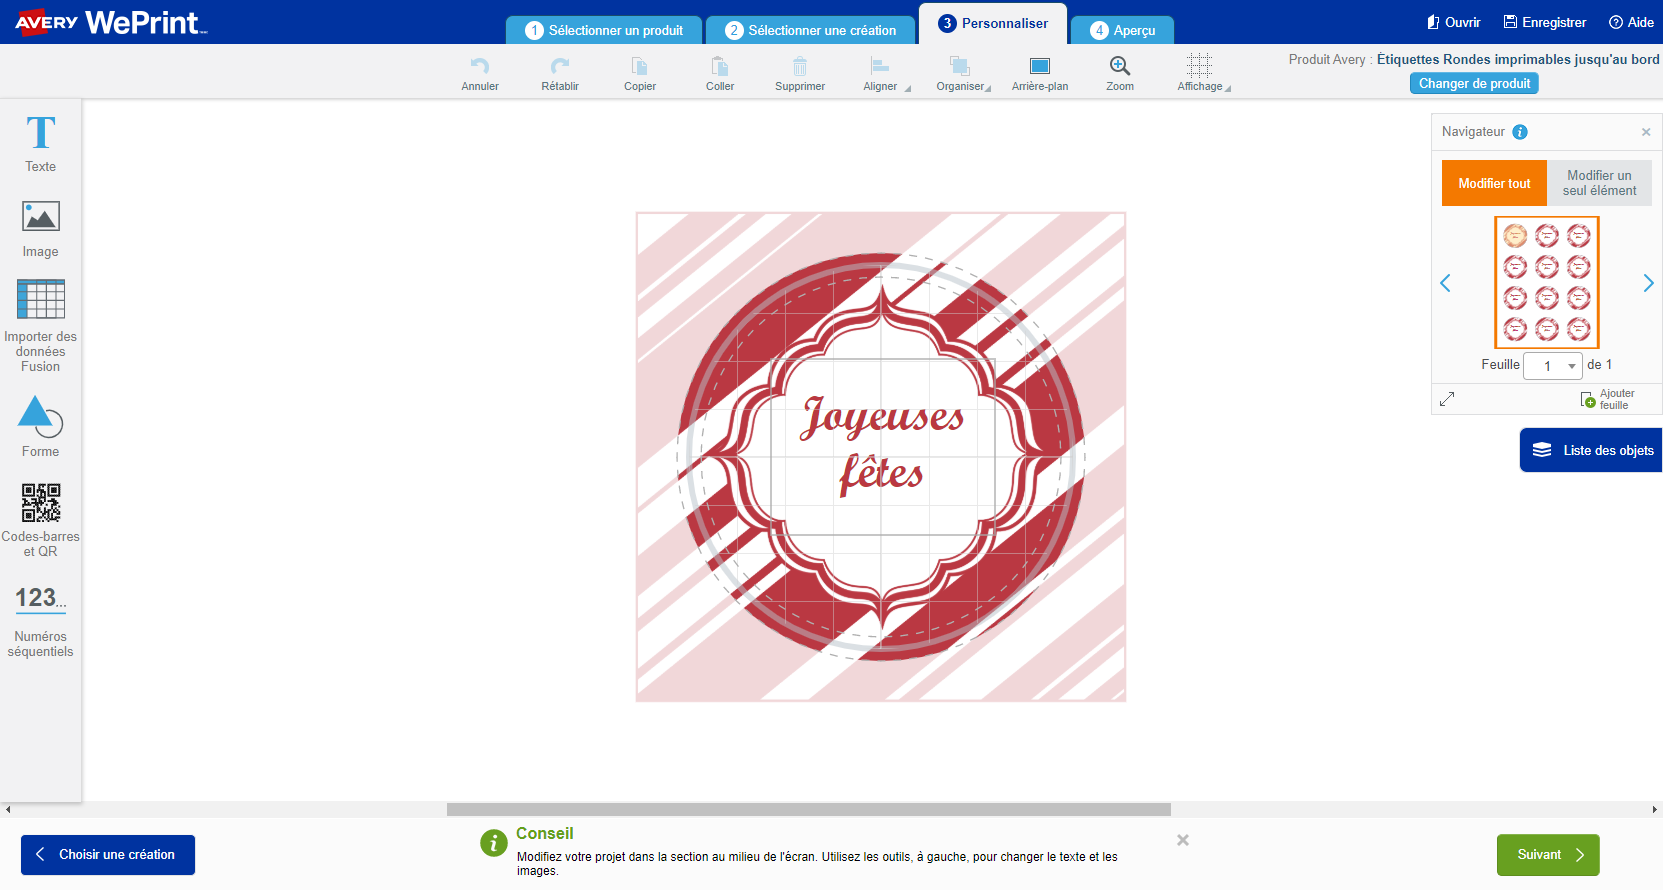
Task: Close the Conseil tip
Action: pos(1183,840)
